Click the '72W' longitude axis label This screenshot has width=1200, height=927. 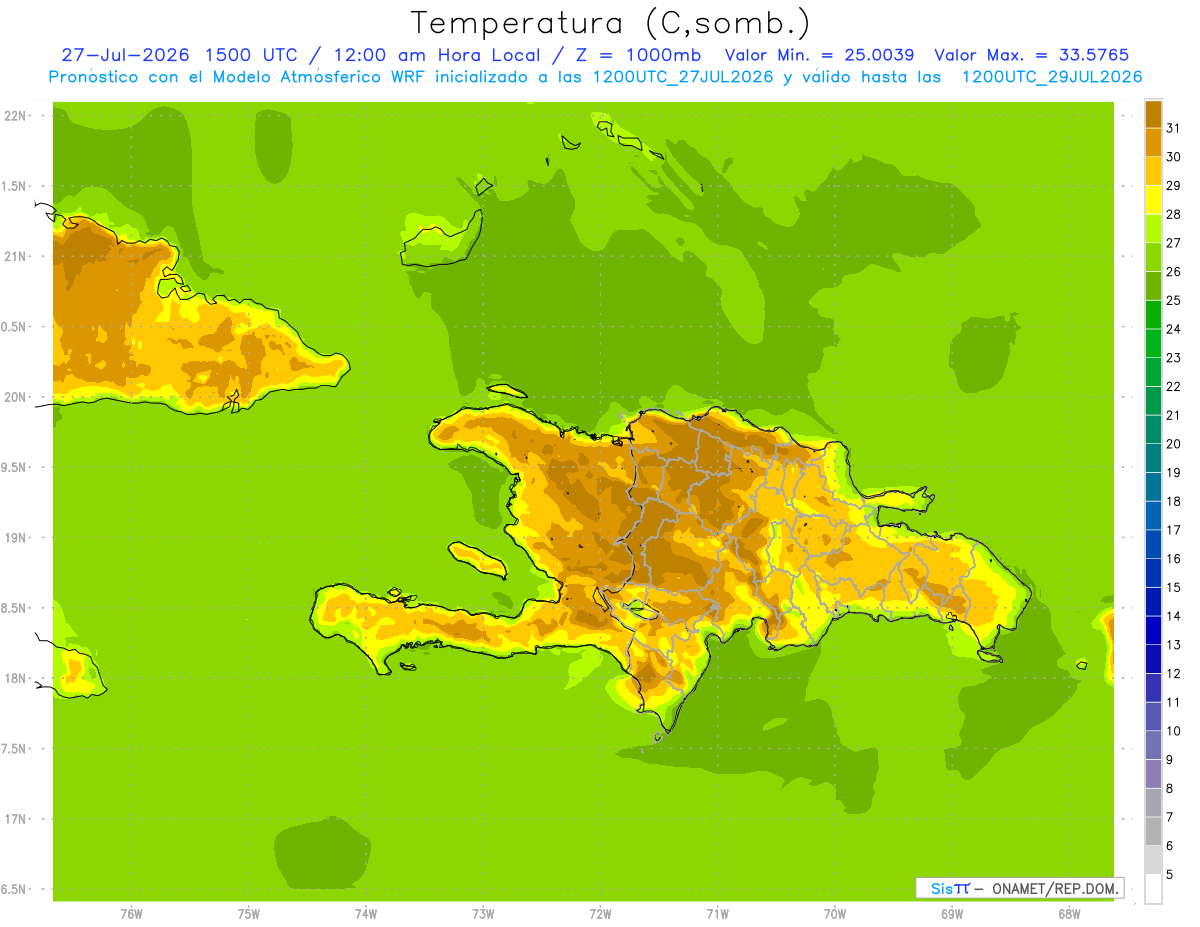click(x=600, y=914)
